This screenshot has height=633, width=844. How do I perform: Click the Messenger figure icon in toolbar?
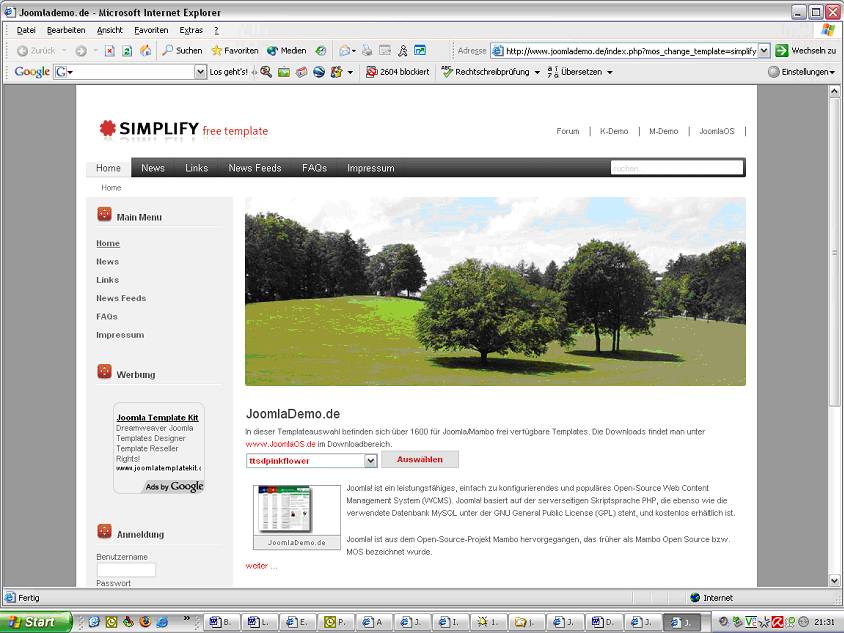403,51
